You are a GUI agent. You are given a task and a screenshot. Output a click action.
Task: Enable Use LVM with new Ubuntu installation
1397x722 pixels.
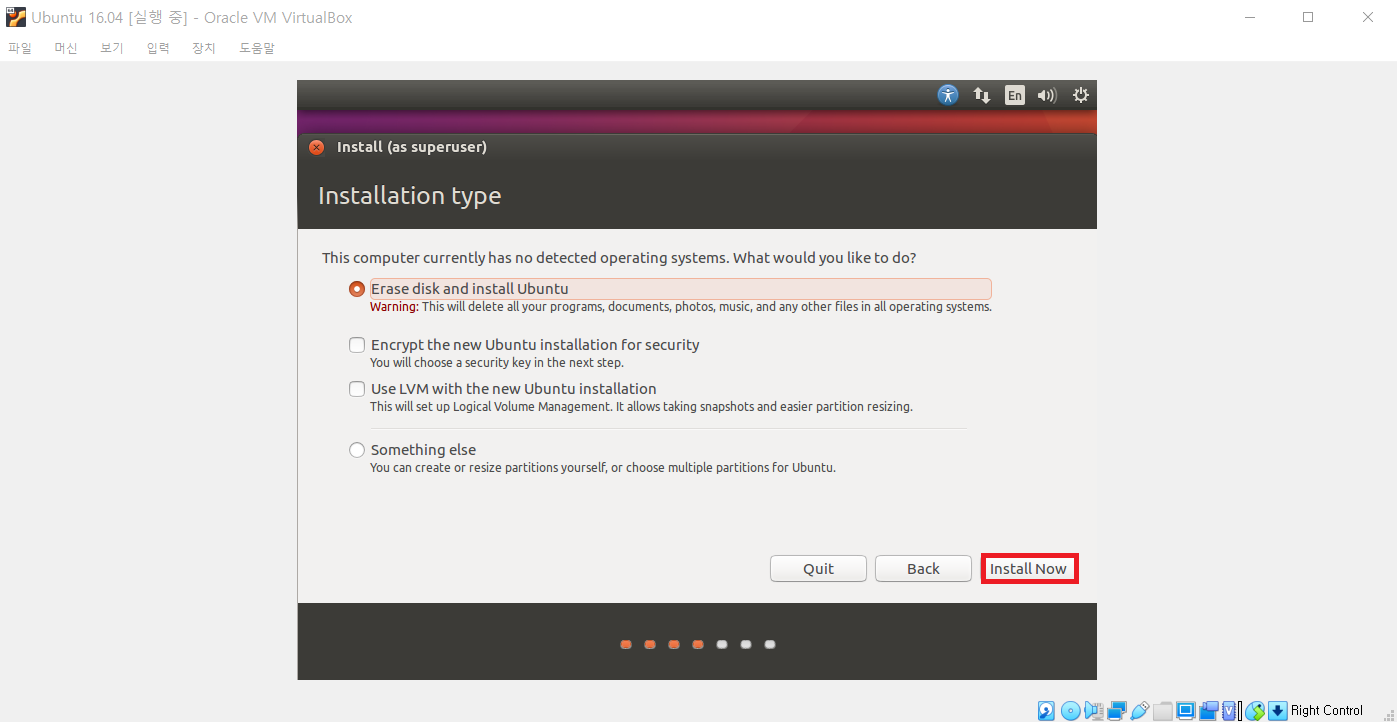[x=357, y=389]
